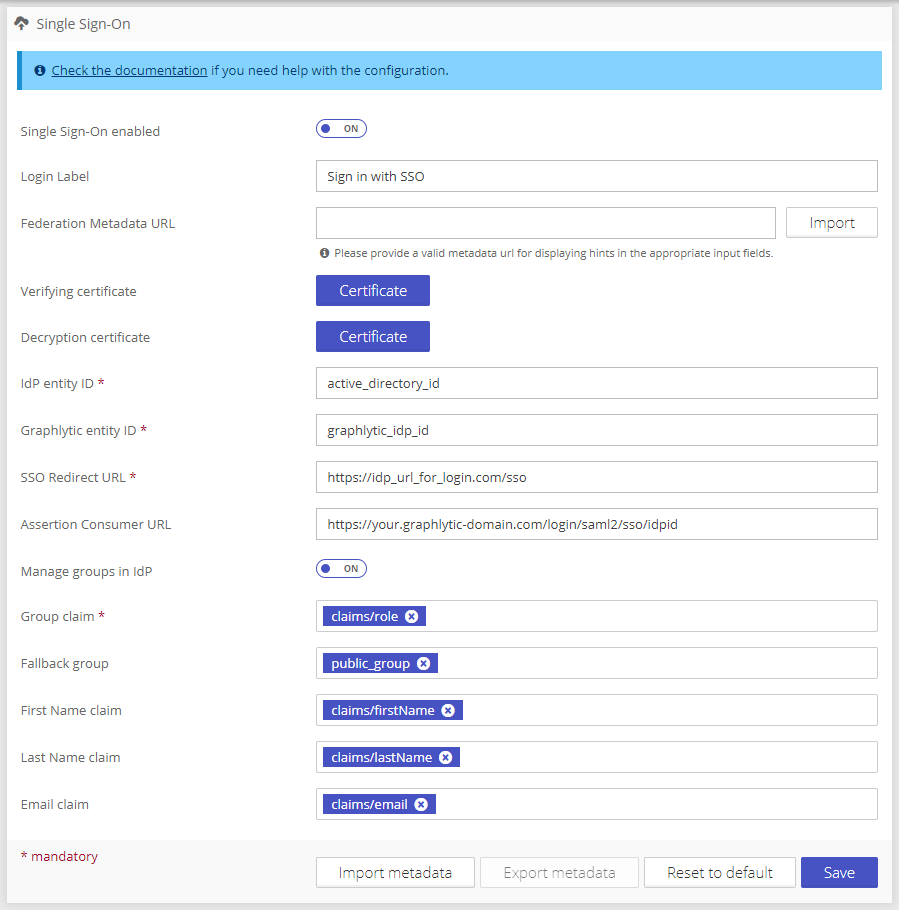Remove the claims/firstName tag
Viewport: 899px width, 910px height.
tap(448, 711)
